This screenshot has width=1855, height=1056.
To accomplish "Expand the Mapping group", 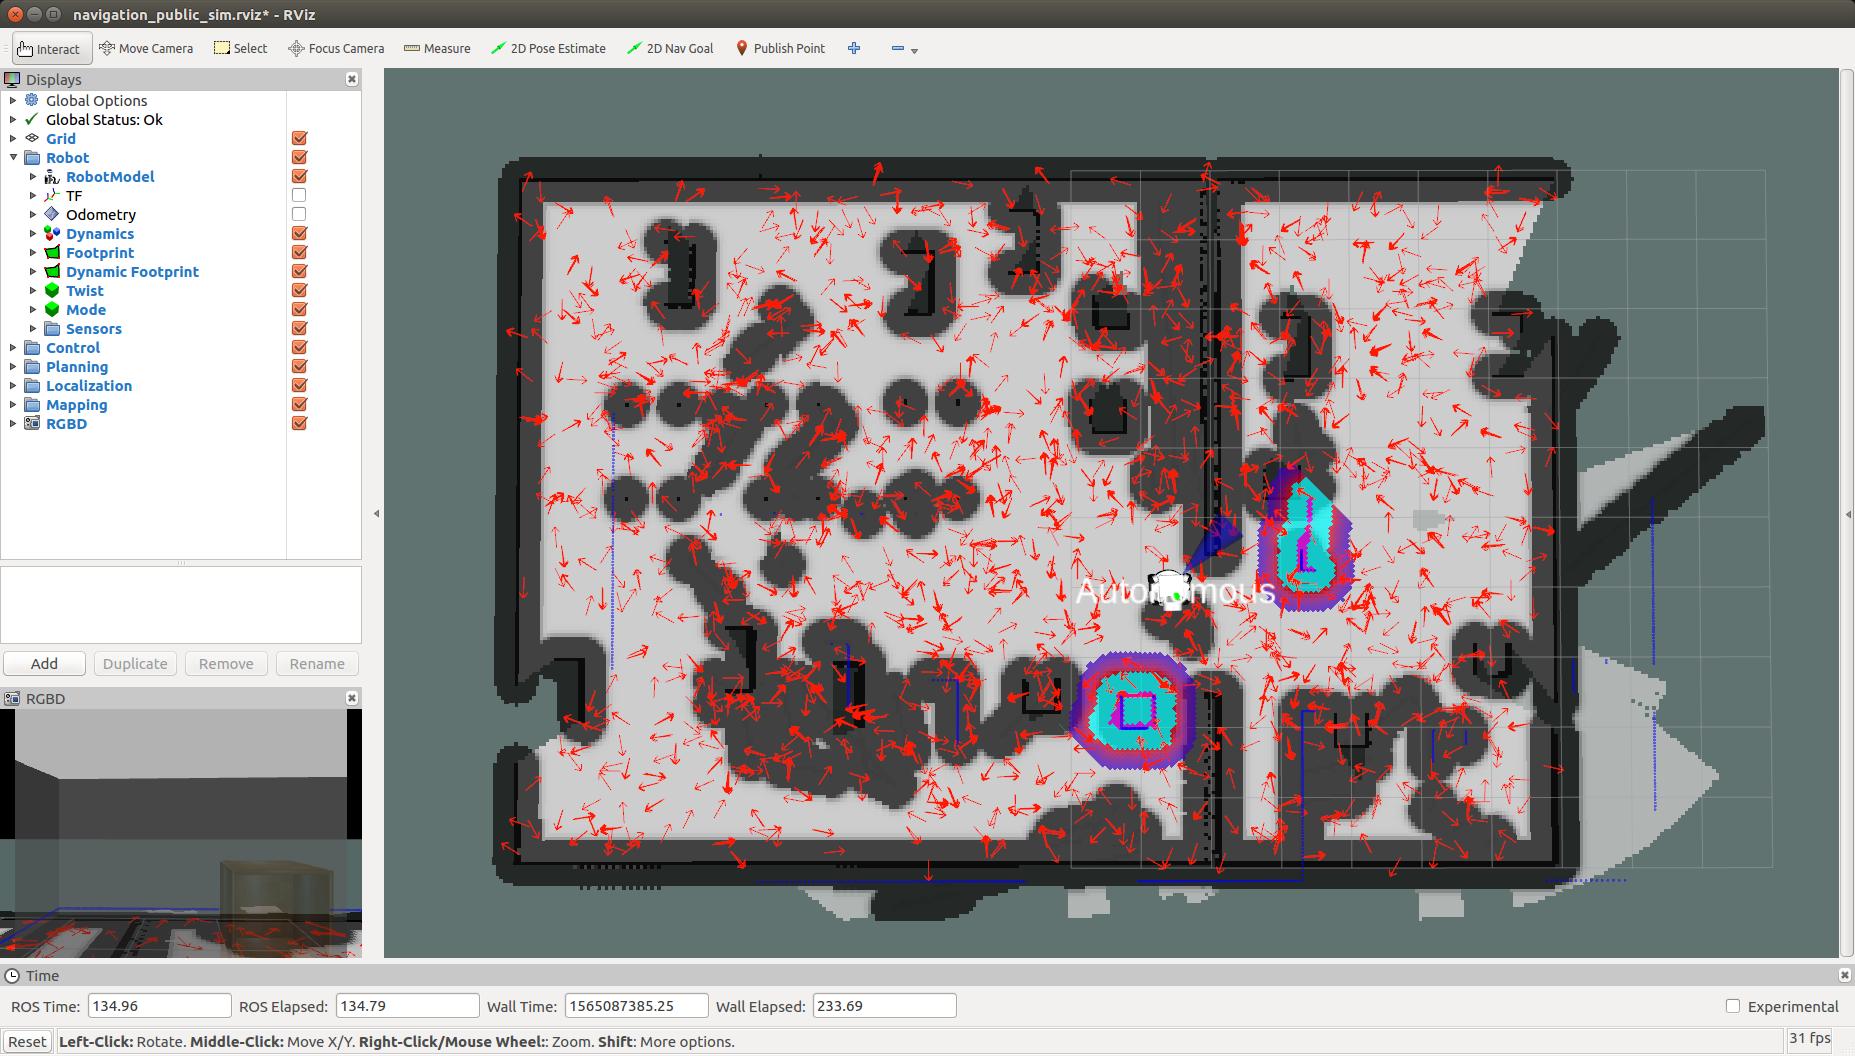I will (x=13, y=404).
